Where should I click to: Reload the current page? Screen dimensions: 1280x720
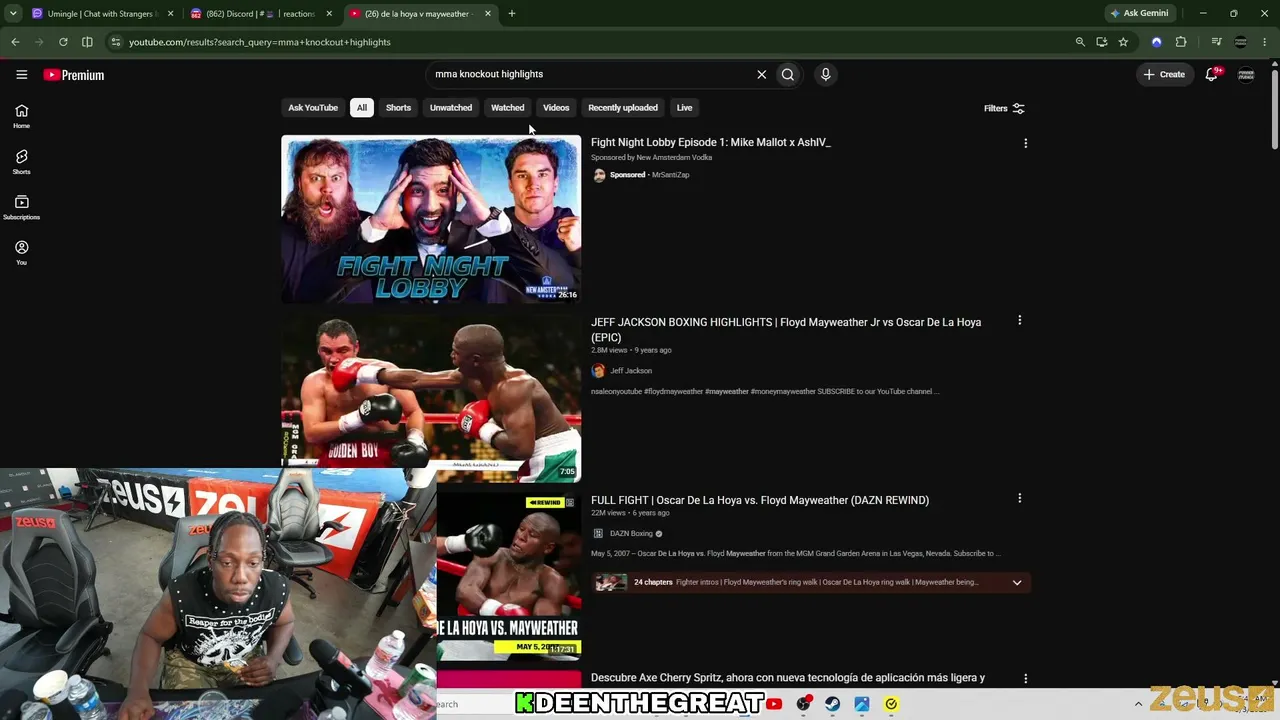pyautogui.click(x=63, y=42)
